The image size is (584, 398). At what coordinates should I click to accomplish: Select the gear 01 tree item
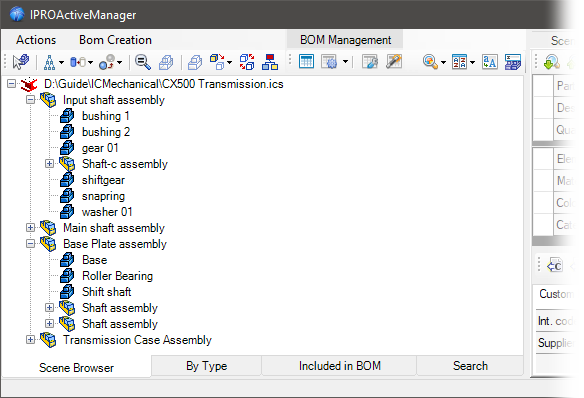coord(100,148)
